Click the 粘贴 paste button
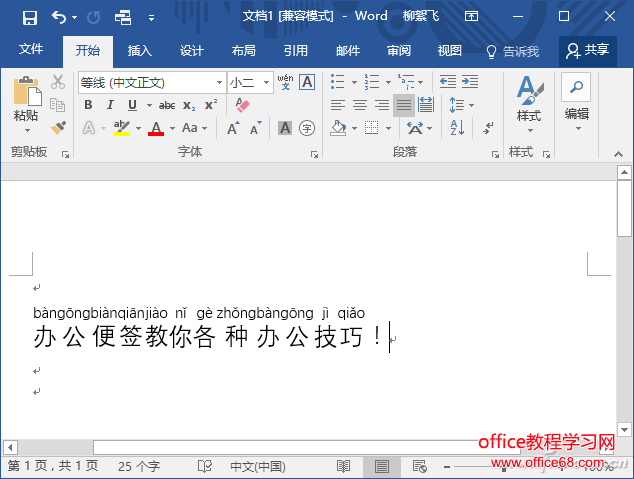 click(26, 103)
